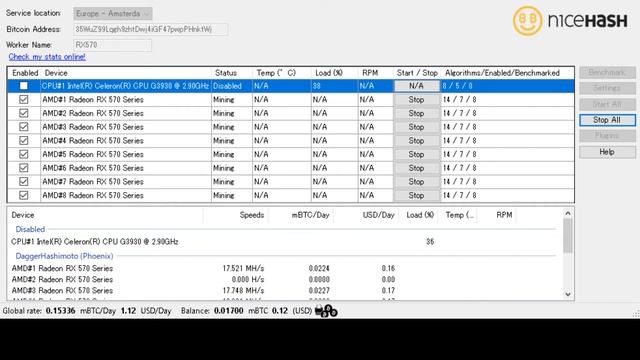The height and width of the screenshot is (360, 640).
Task: Open the Settings button
Action: pos(607,88)
